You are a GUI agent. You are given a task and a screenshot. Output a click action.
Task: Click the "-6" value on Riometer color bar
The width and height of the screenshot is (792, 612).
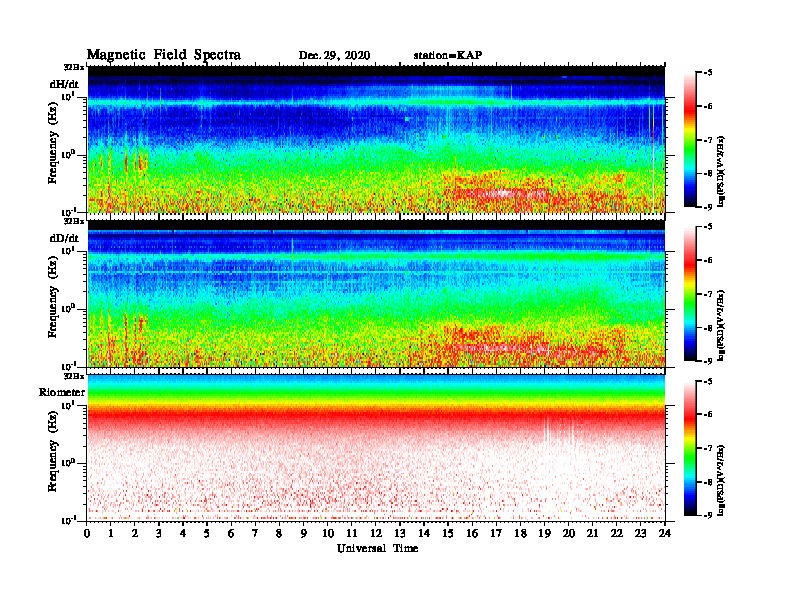coord(708,415)
